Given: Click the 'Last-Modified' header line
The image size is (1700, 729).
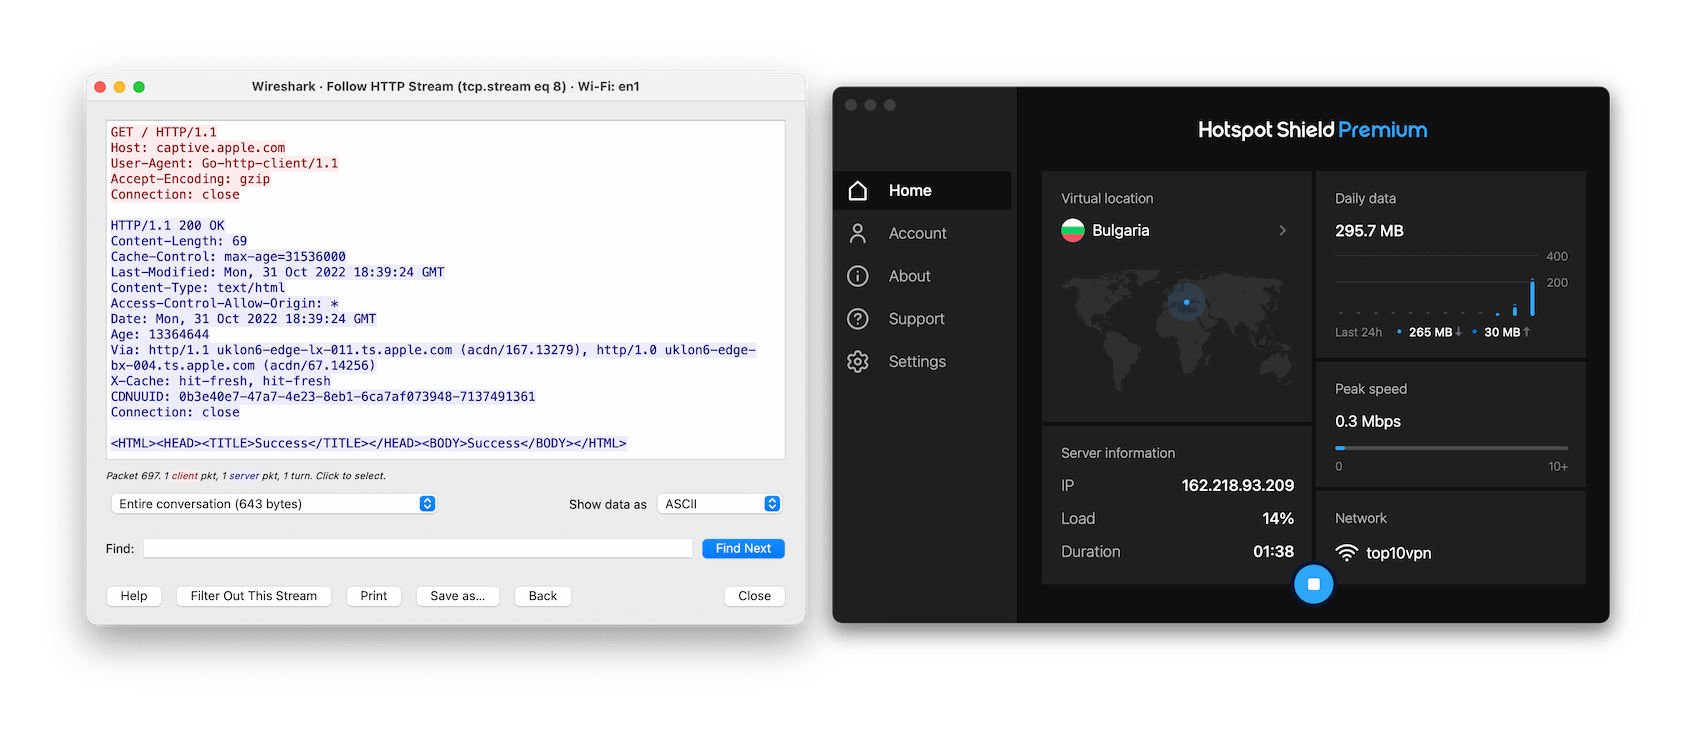Looking at the screenshot, I should [278, 272].
